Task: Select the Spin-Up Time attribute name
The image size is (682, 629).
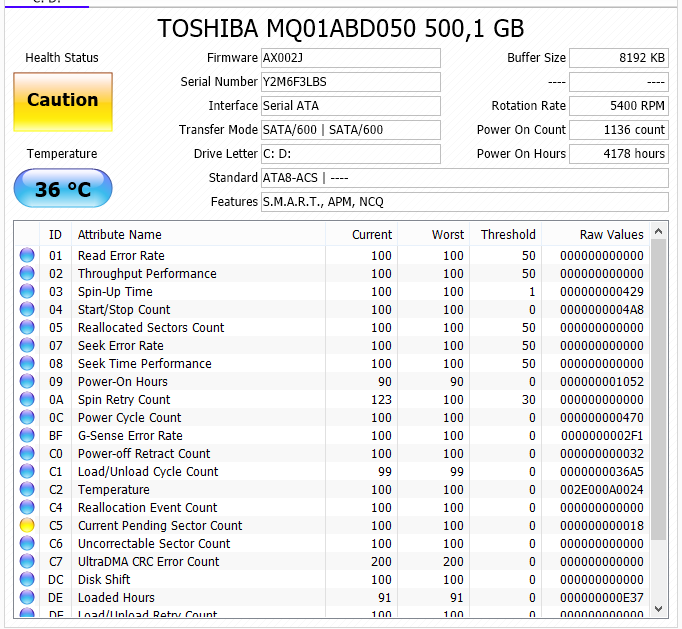Action: [x=115, y=291]
